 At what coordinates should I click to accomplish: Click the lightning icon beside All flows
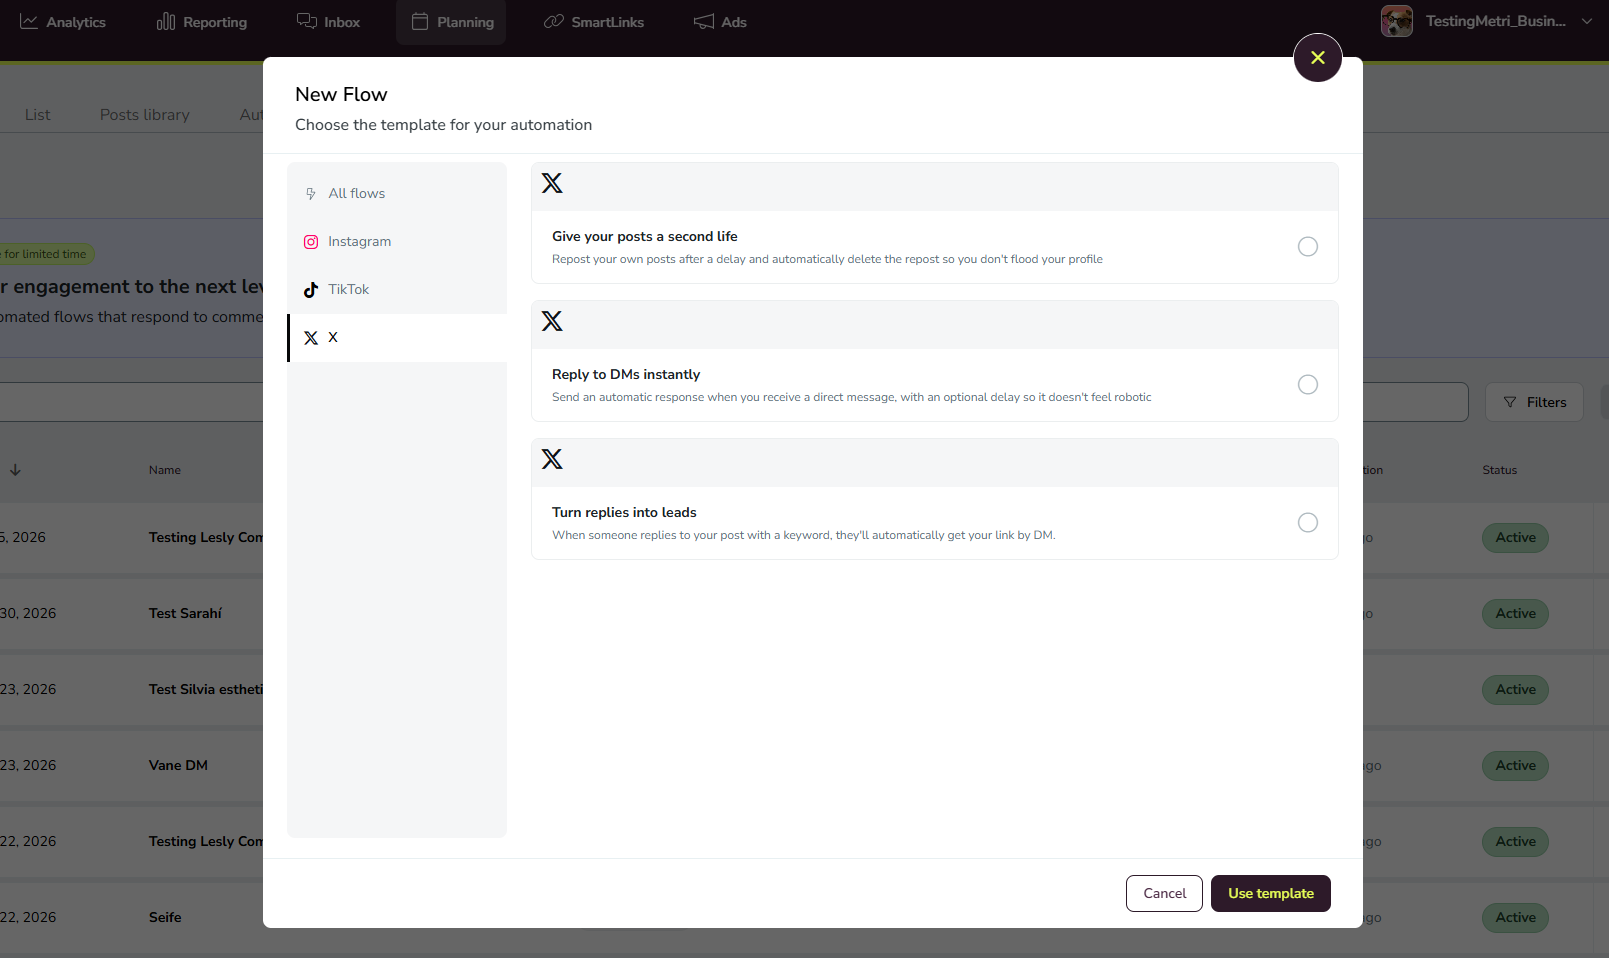[311, 194]
